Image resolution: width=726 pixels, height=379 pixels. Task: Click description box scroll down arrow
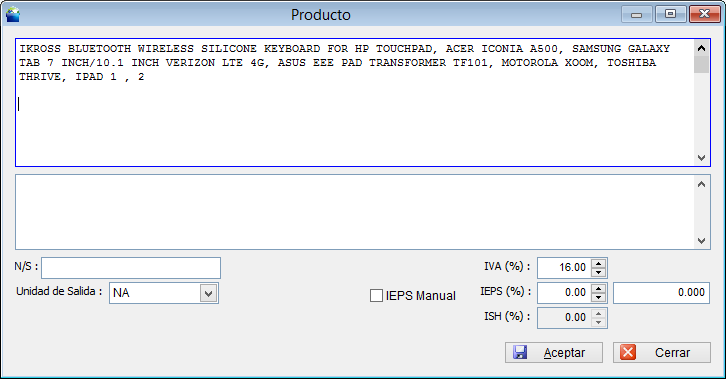pos(701,158)
